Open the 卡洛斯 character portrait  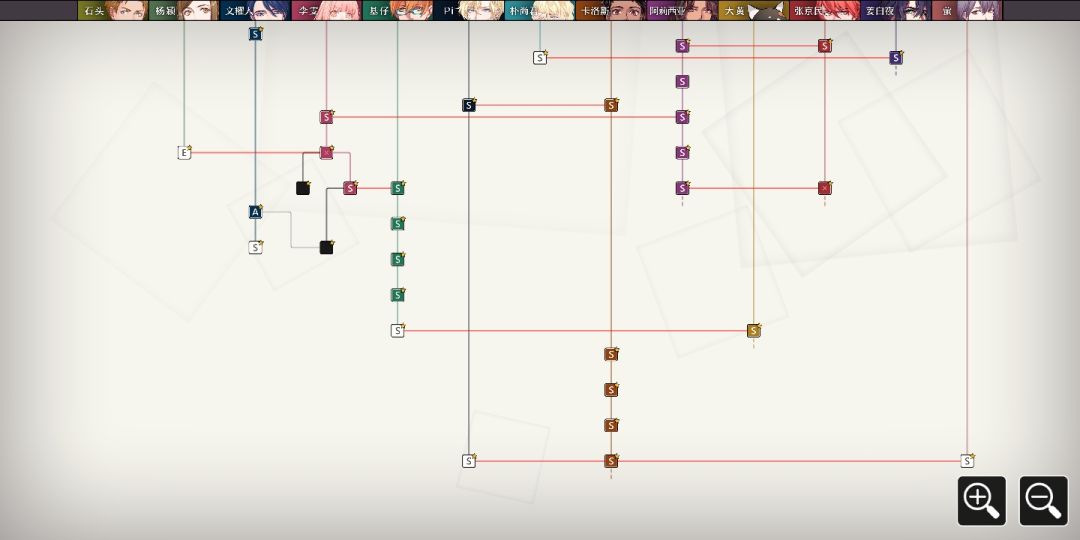[611, 10]
